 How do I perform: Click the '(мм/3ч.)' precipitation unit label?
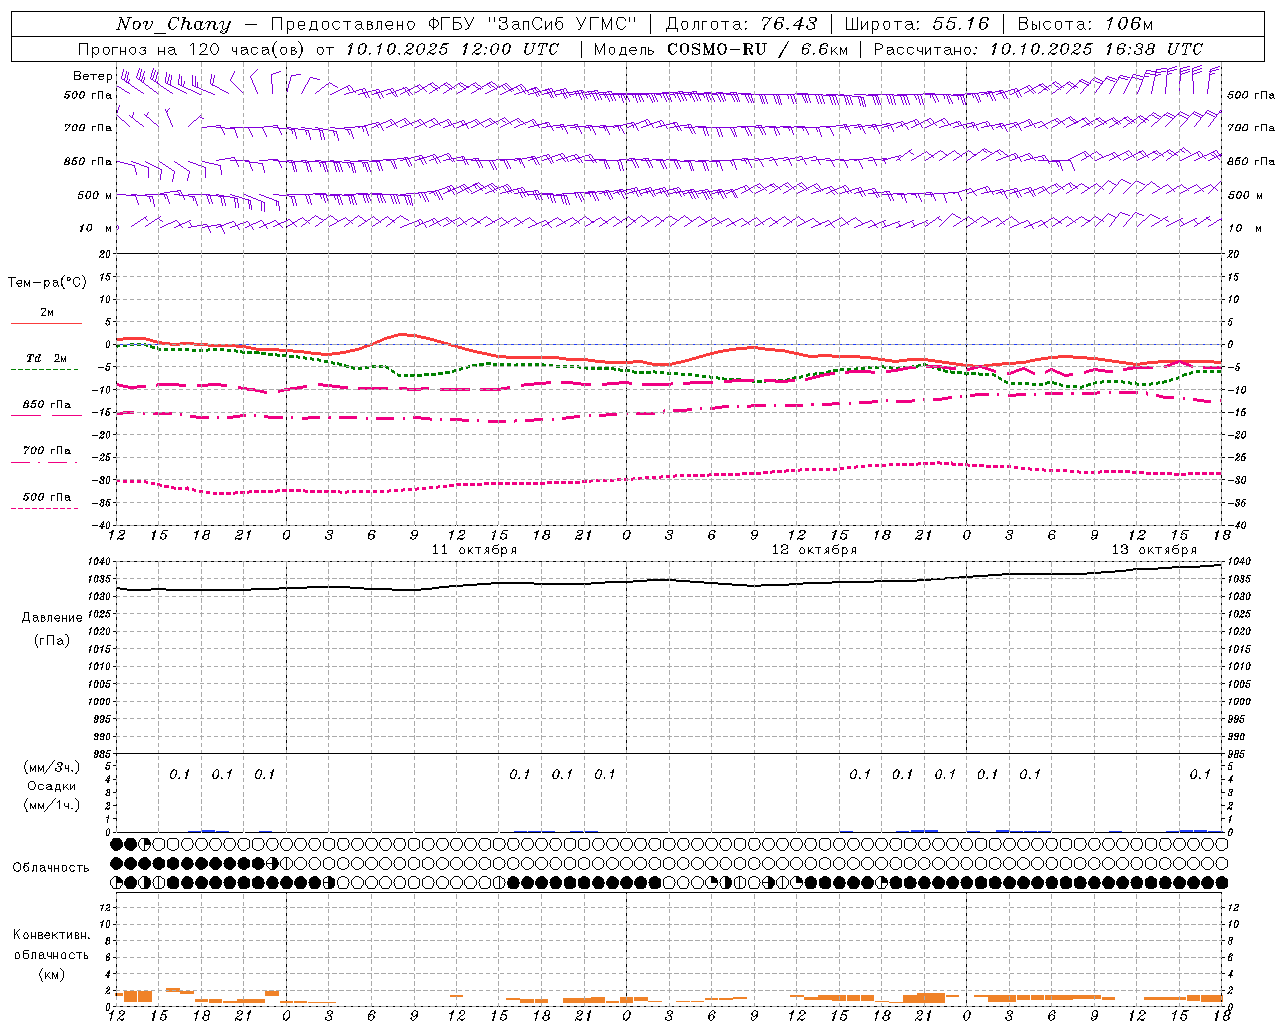click(52, 767)
